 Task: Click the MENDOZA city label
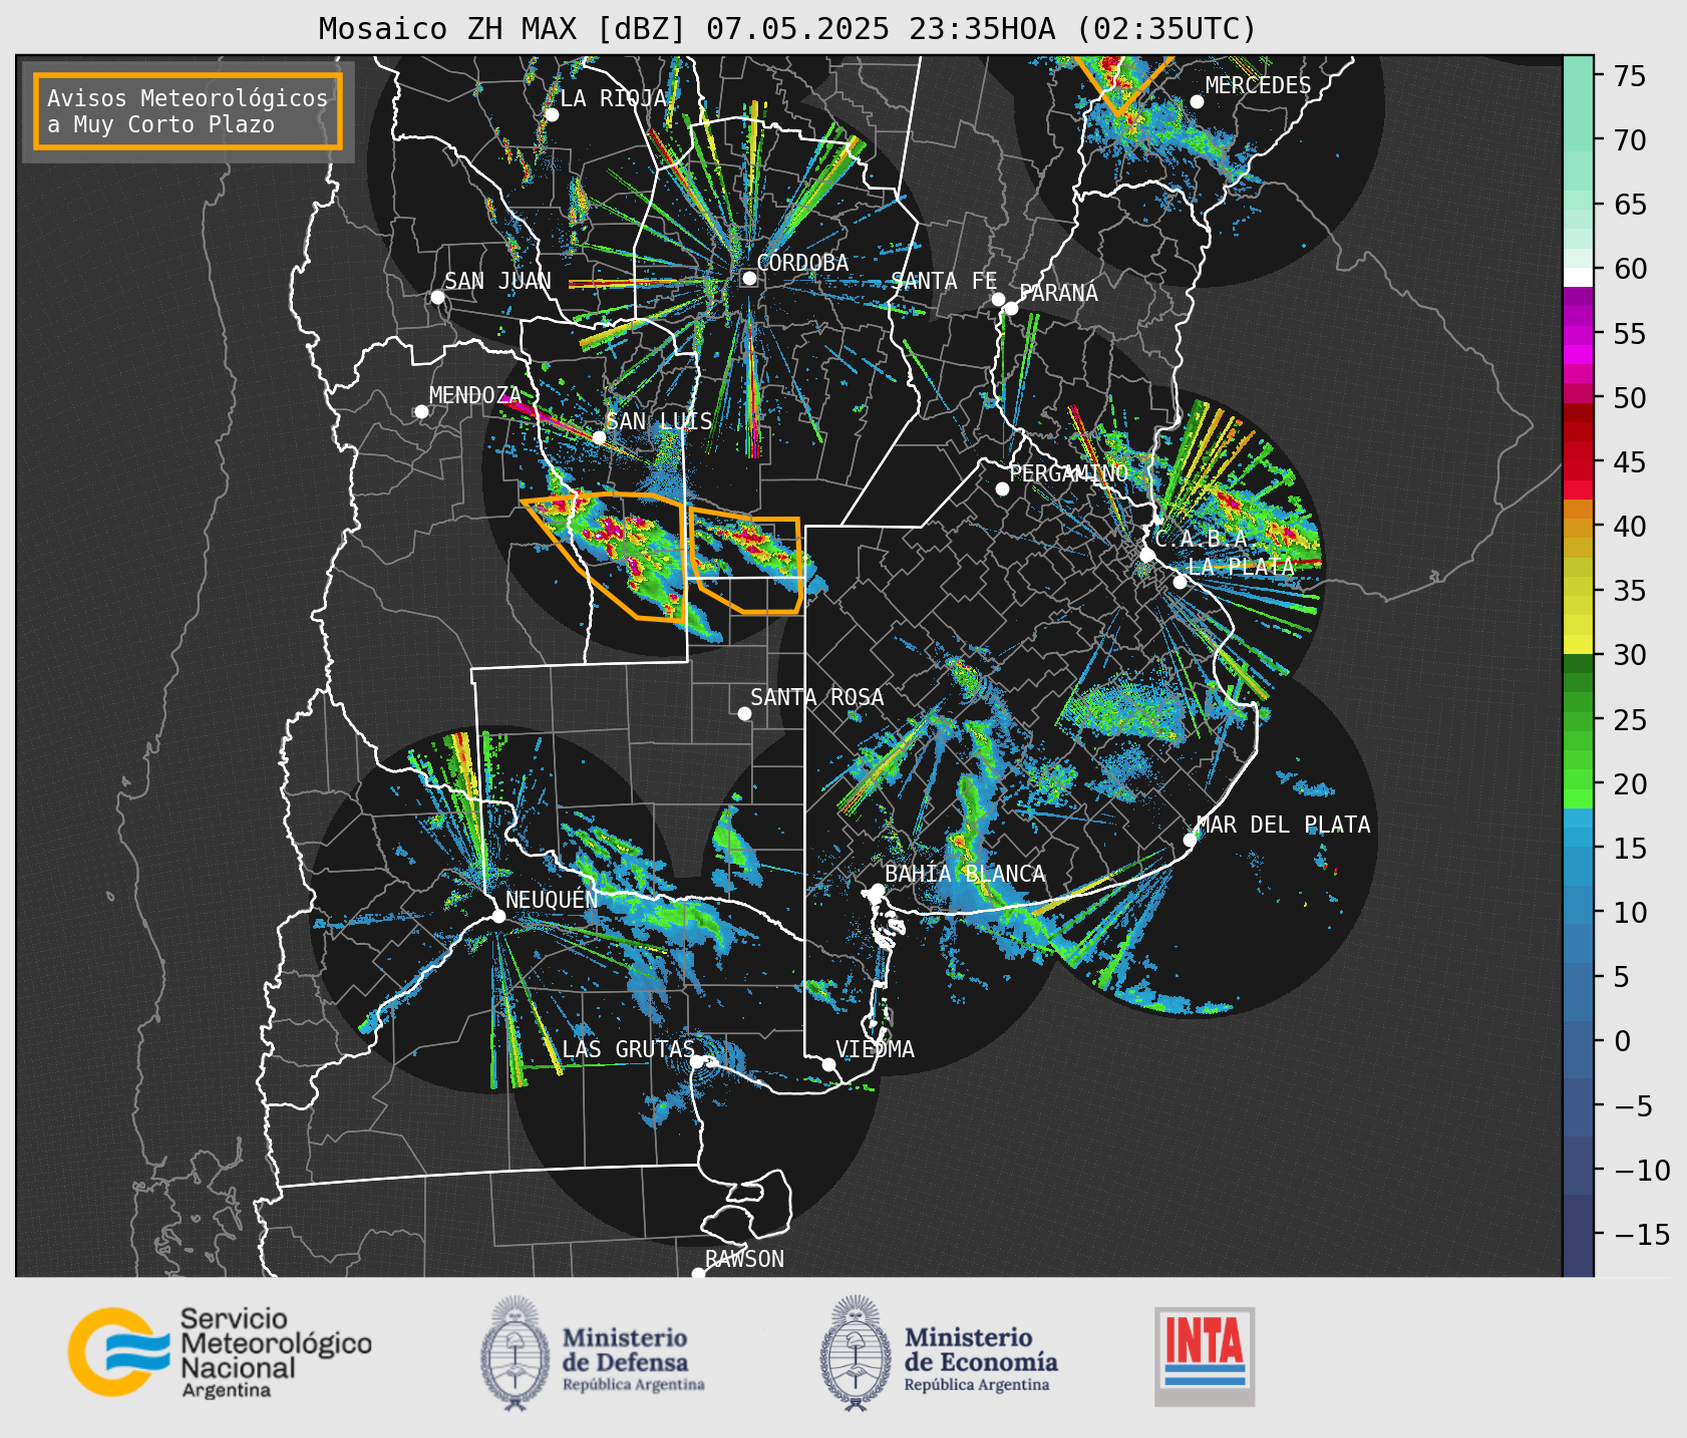476,395
